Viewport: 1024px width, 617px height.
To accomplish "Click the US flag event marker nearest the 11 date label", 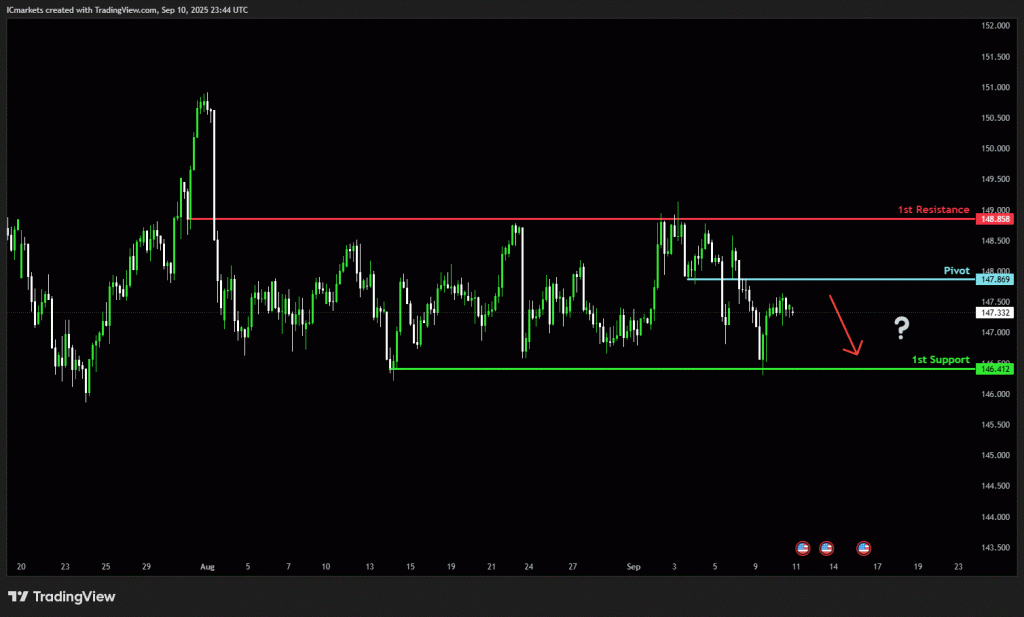I will click(803, 548).
